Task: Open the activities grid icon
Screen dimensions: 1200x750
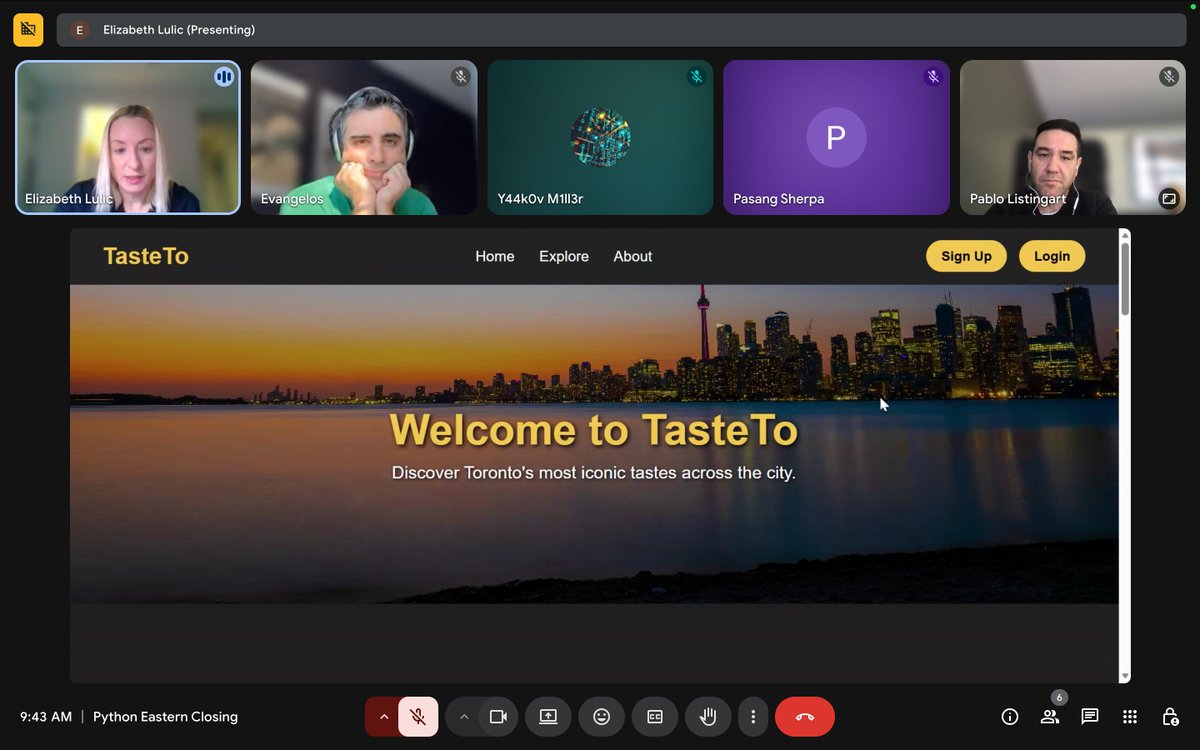Action: tap(1130, 716)
